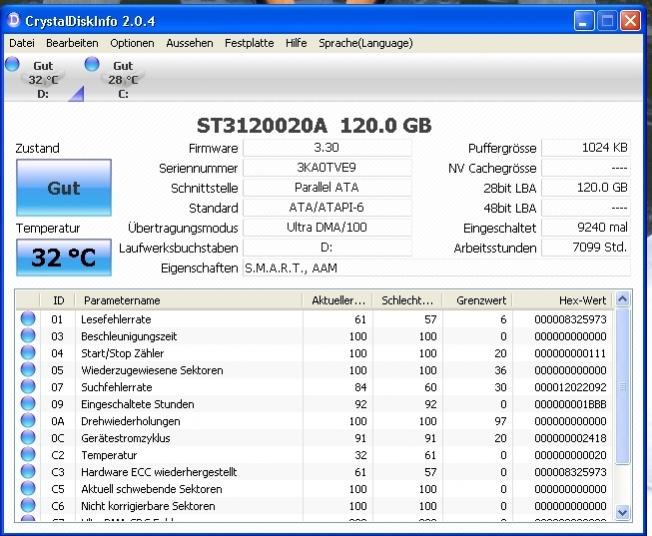Click status icon for Beschleunigungszeit row
This screenshot has height=536, width=652.
(x=28, y=336)
